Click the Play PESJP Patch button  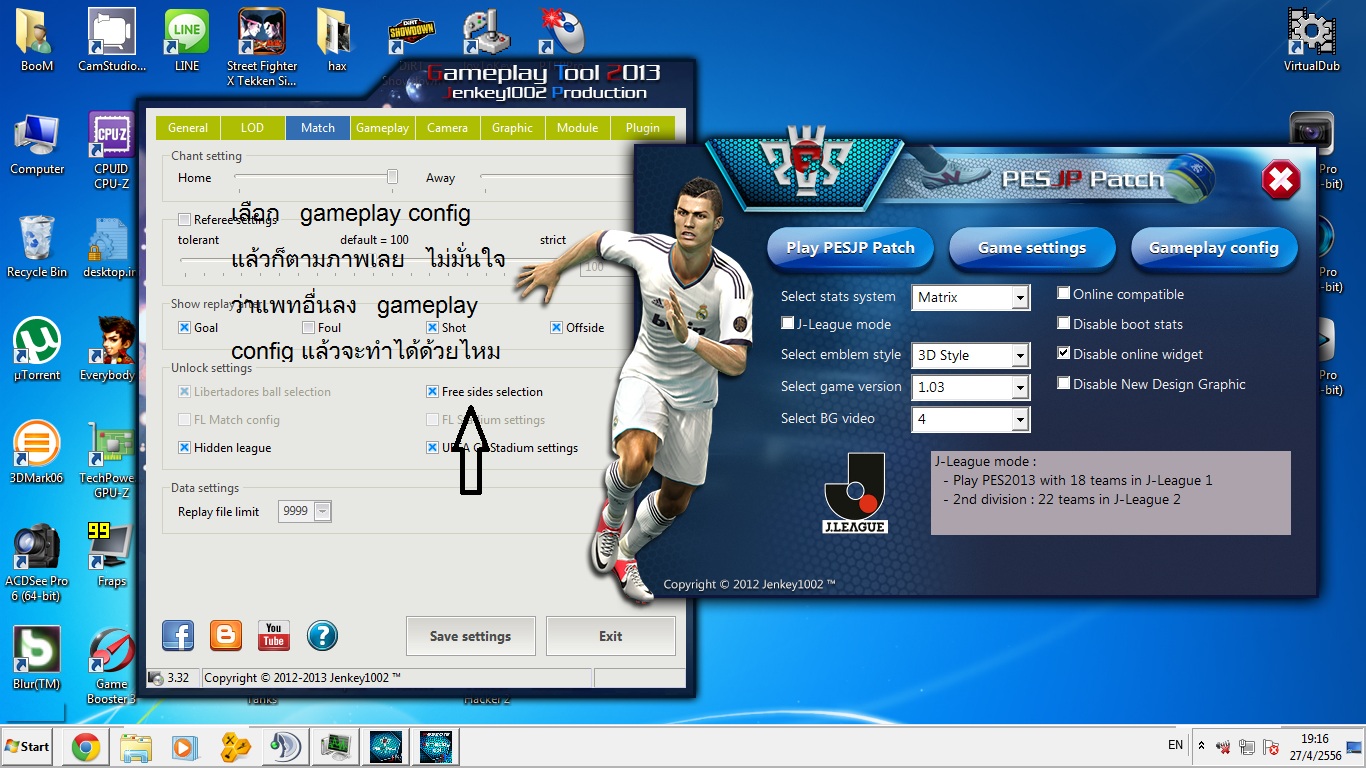tap(850, 247)
